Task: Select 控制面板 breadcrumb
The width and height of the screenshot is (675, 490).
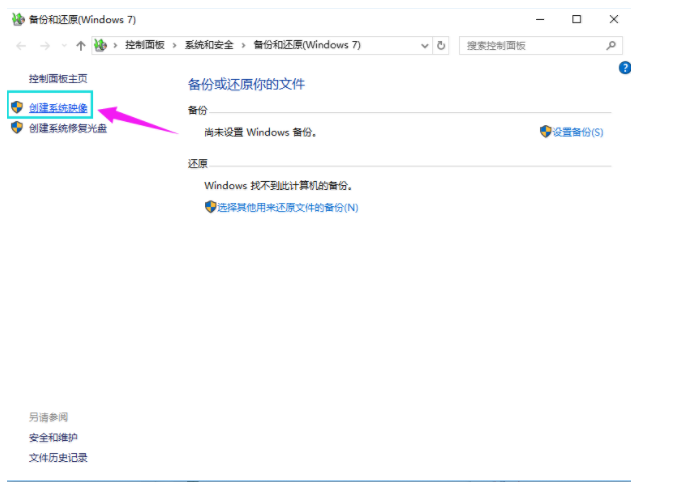Action: pyautogui.click(x=145, y=45)
